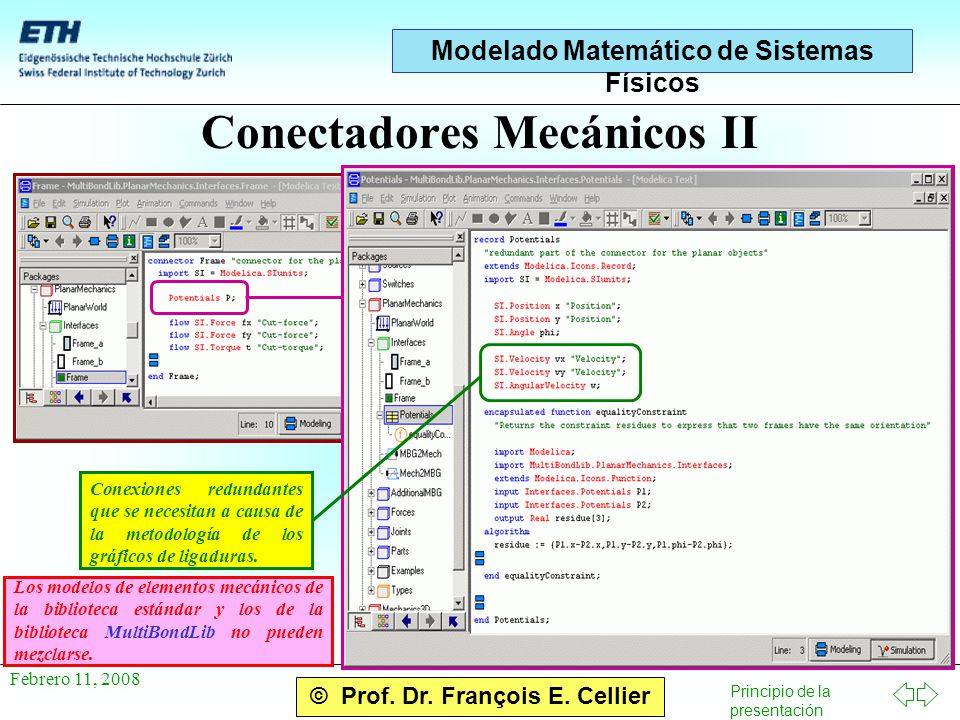Open Plot menu in Potentials window
The height and width of the screenshot is (720, 960).
point(449,198)
